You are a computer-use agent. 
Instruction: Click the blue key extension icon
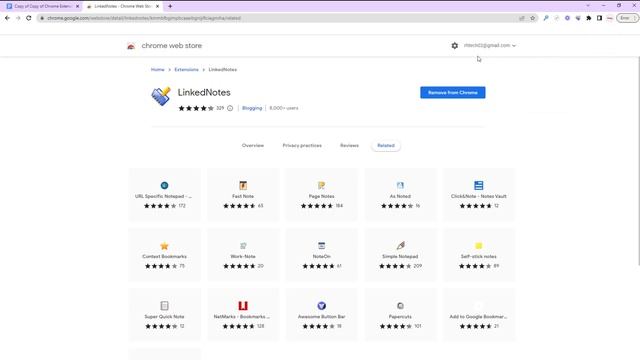pyautogui.click(x=546, y=18)
